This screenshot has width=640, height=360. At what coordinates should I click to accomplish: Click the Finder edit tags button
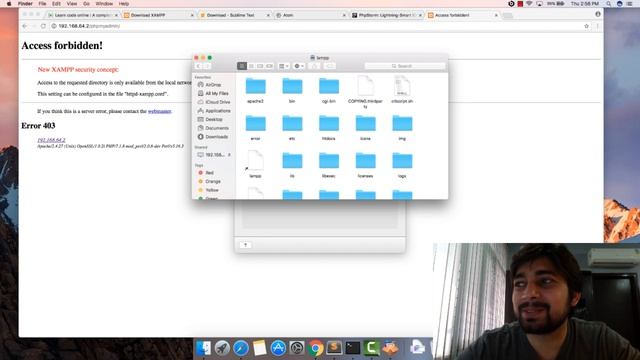pos(330,66)
